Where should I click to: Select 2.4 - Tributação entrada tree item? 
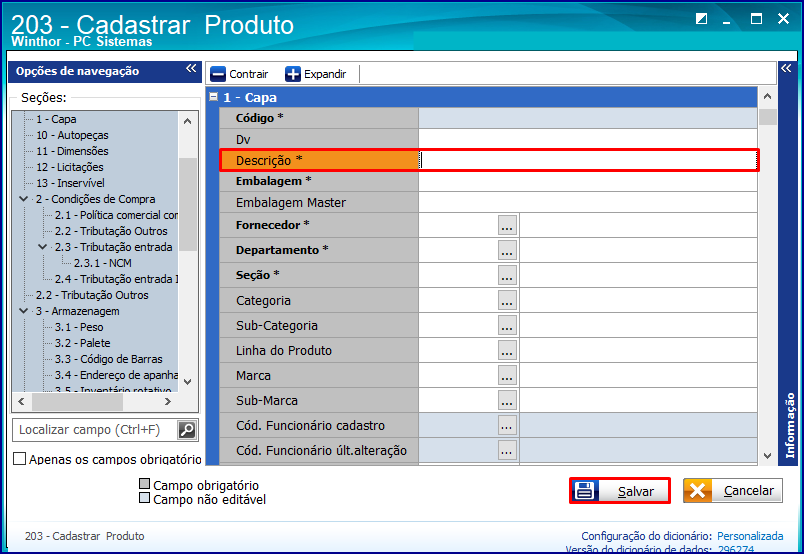point(116,279)
